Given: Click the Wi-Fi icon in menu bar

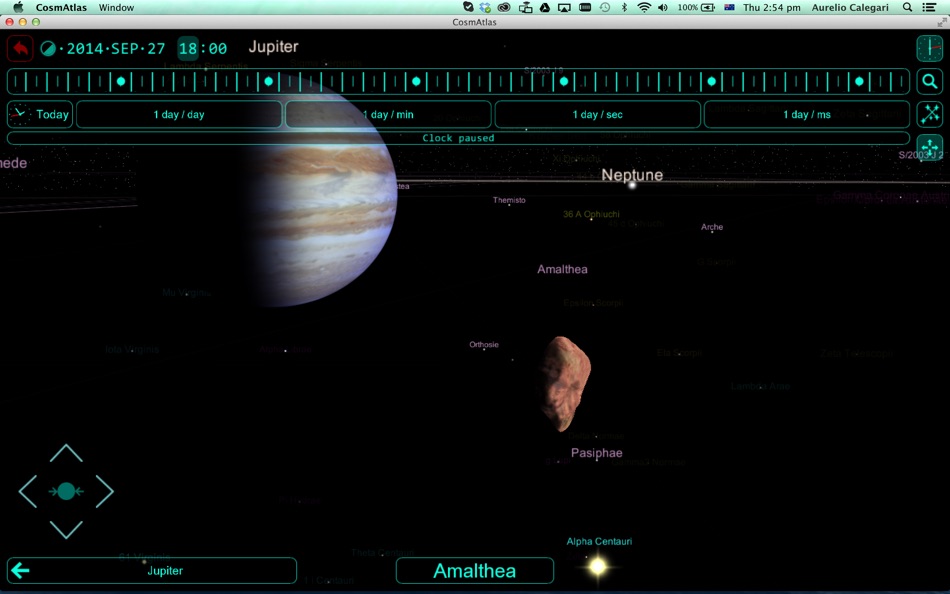Looking at the screenshot, I should click(x=644, y=7).
